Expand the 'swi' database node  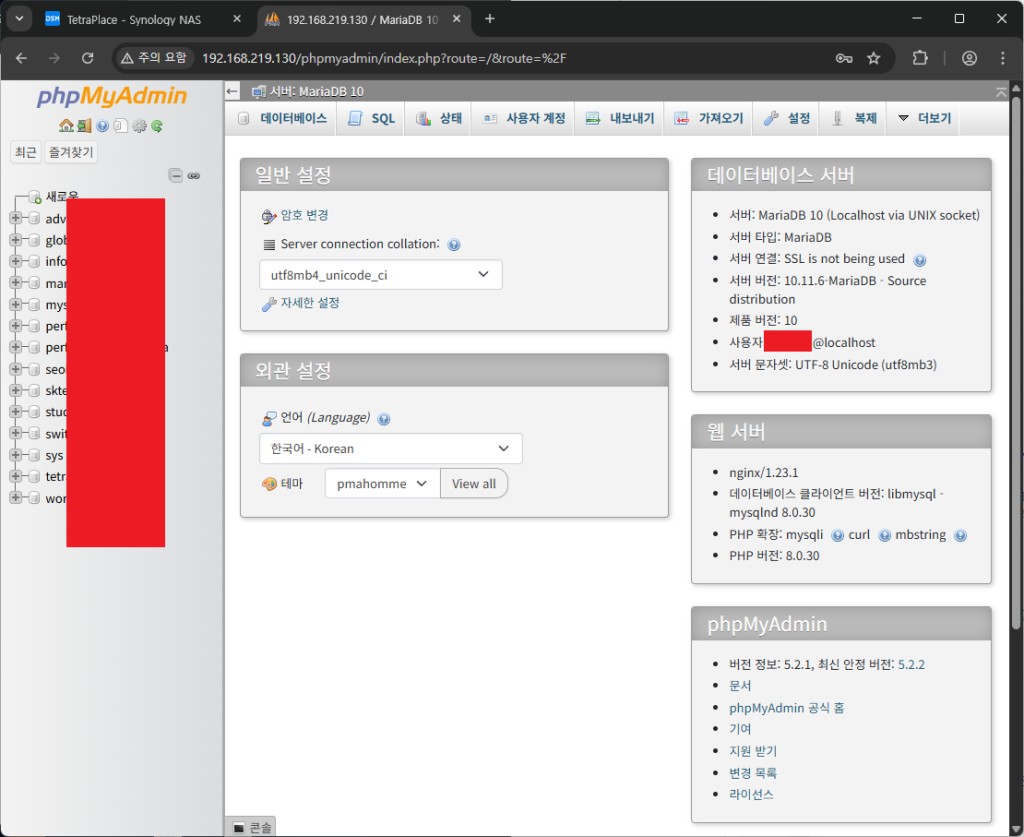(16, 434)
